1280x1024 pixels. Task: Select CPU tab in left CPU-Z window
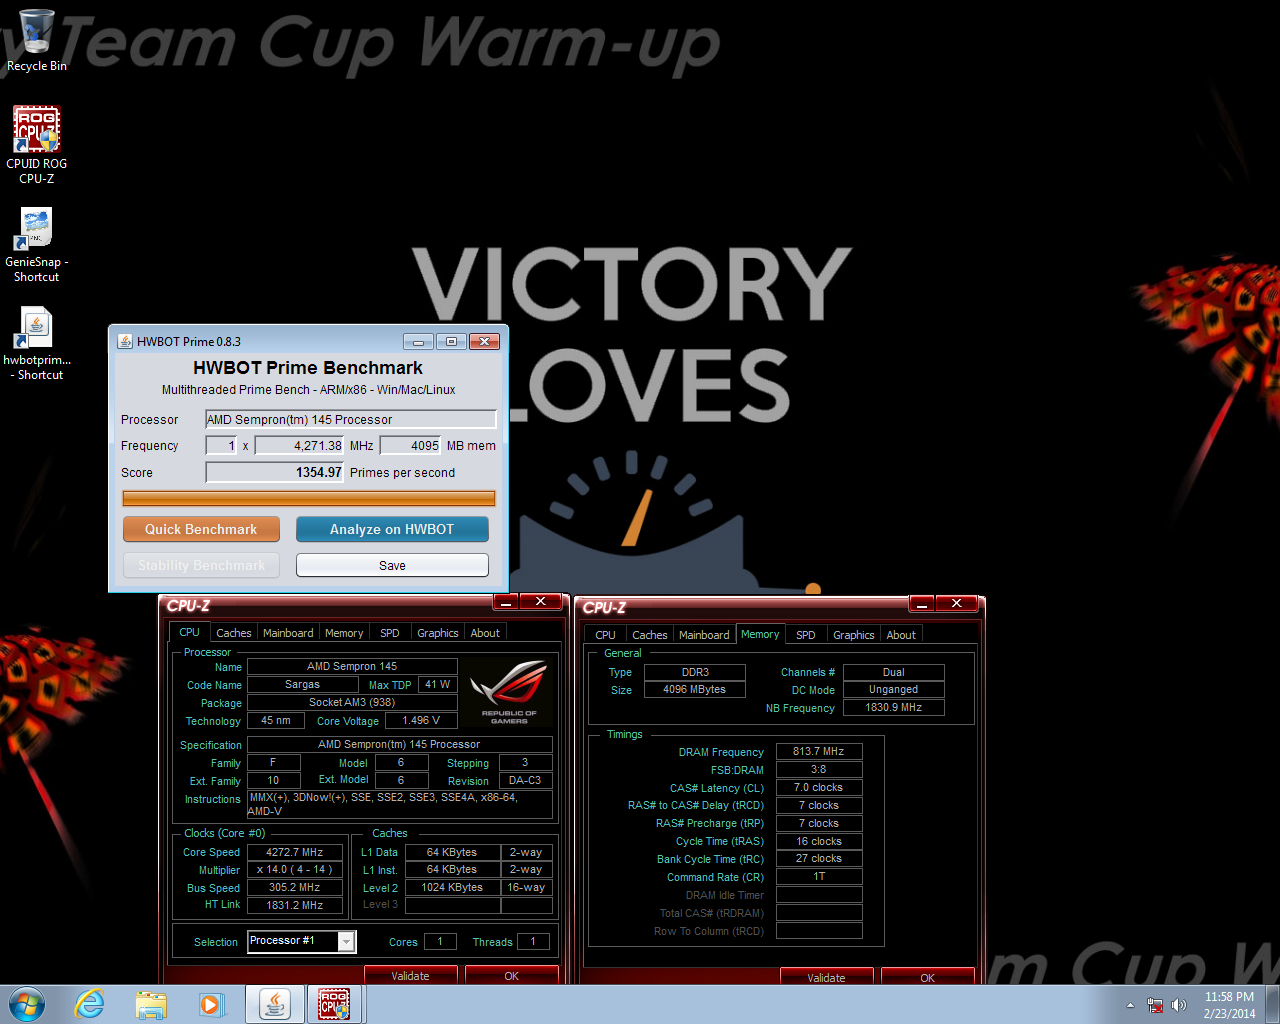pos(189,632)
